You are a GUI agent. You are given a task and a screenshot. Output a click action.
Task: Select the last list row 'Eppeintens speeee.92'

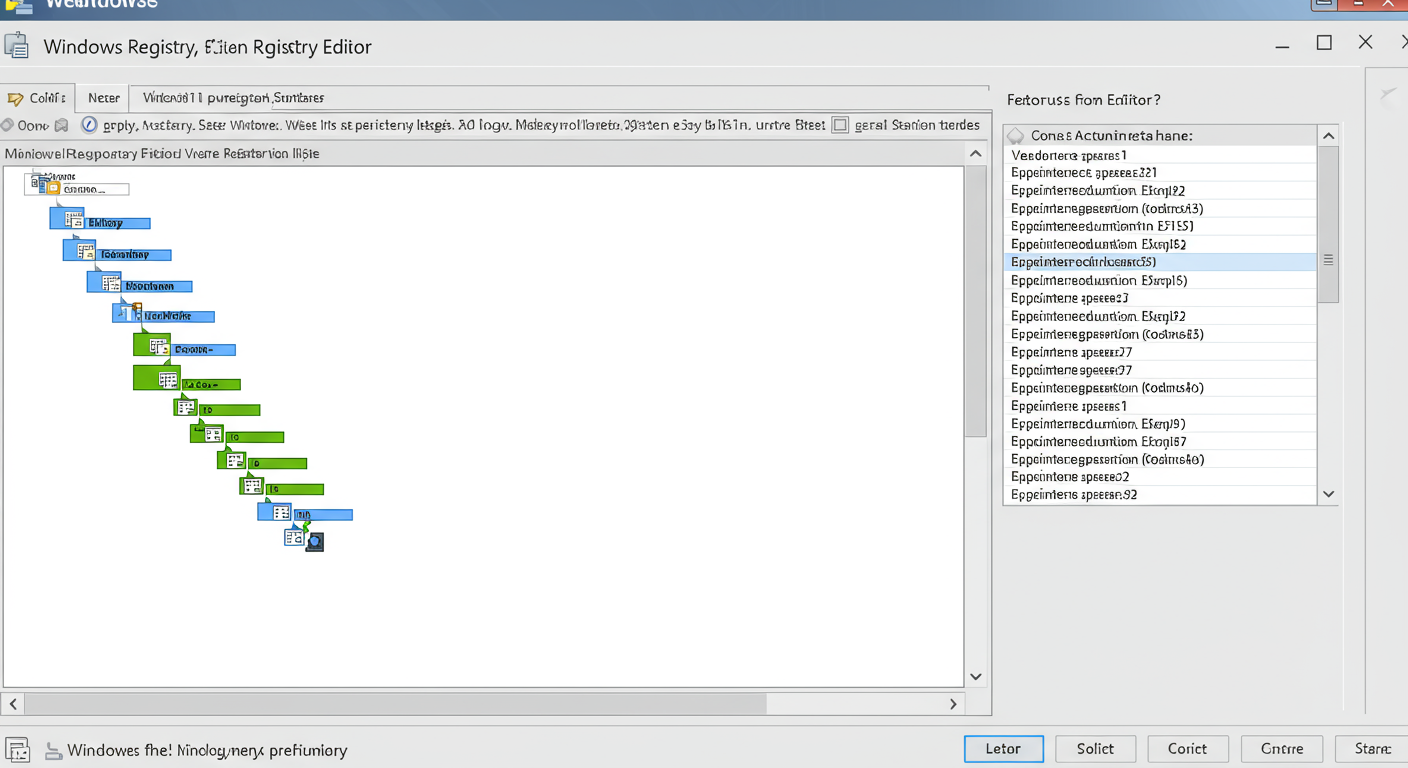coord(1160,495)
